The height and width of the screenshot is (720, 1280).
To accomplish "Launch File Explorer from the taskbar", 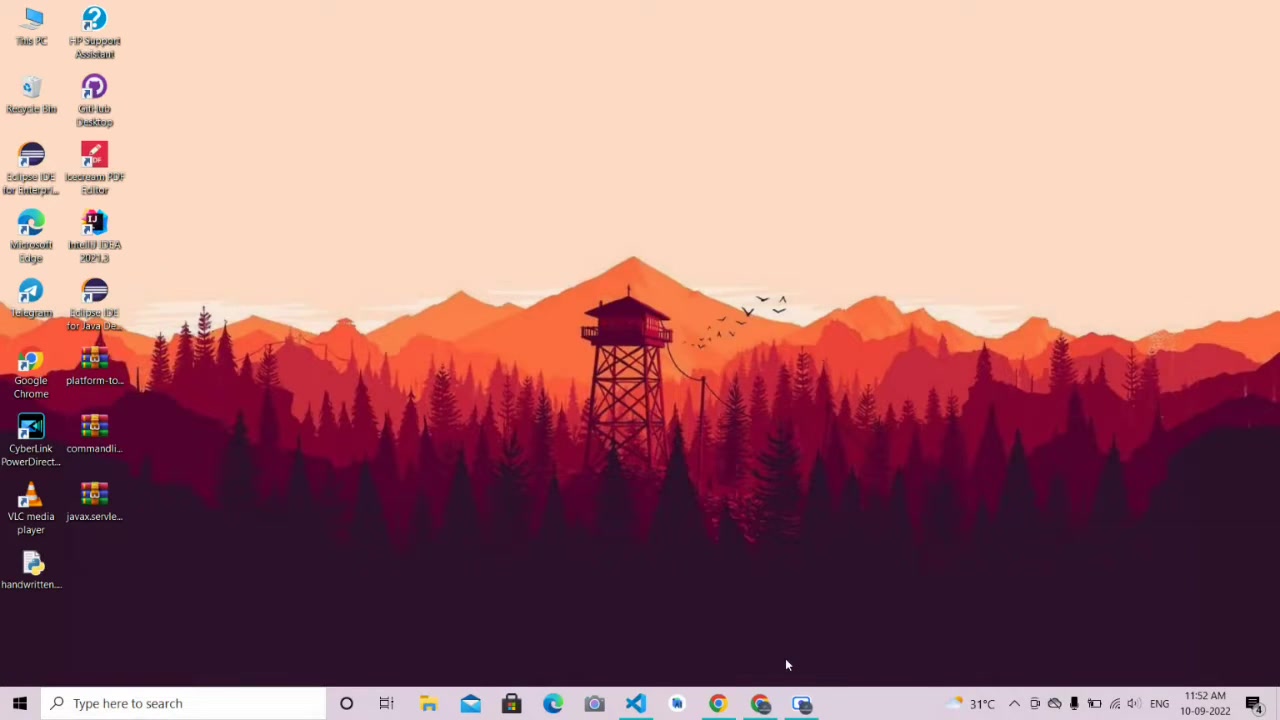I will coord(428,703).
